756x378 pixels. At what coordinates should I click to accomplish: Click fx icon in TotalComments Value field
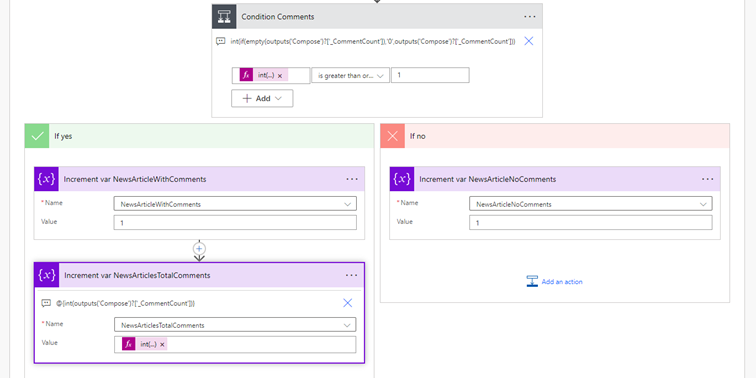coord(129,344)
